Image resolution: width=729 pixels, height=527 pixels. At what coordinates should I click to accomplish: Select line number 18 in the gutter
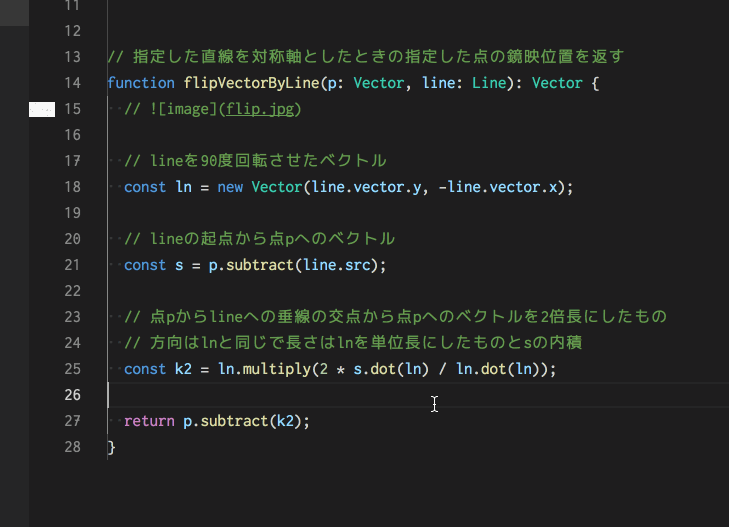click(71, 187)
